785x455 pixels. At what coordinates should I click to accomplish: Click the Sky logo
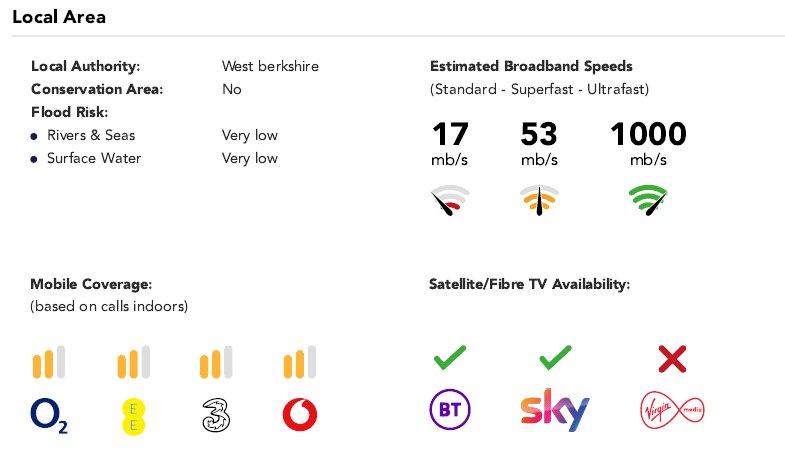[555, 410]
